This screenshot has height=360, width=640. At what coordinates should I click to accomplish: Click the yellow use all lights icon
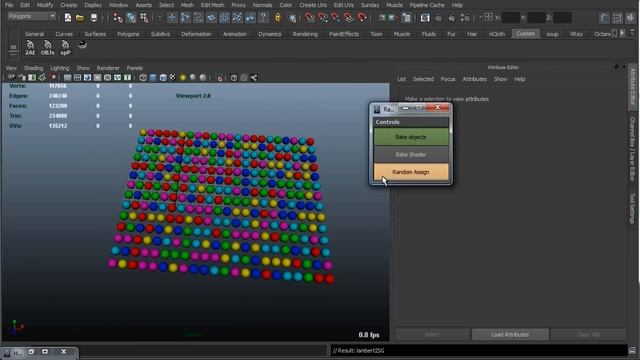(183, 78)
